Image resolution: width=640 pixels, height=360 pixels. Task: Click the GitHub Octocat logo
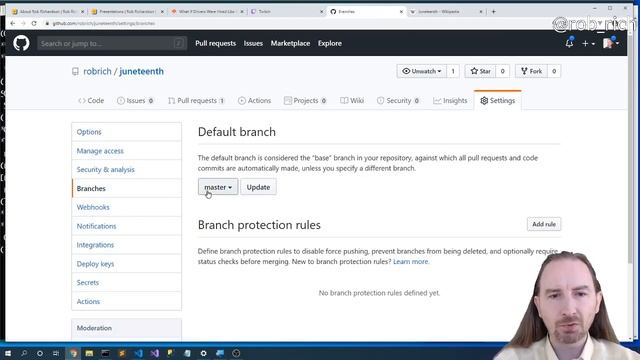(x=21, y=43)
